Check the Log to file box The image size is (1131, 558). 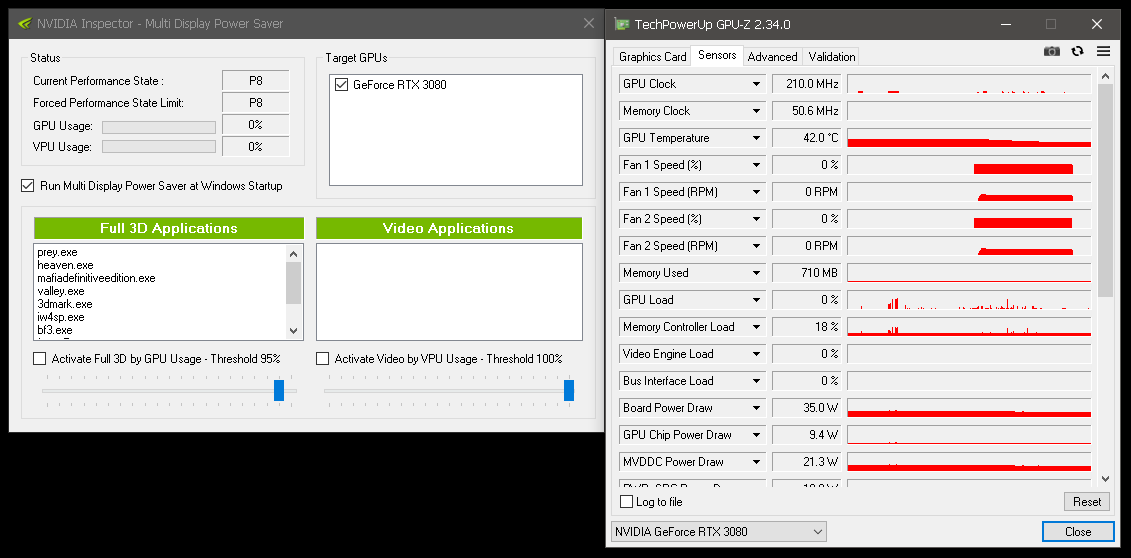(x=626, y=502)
